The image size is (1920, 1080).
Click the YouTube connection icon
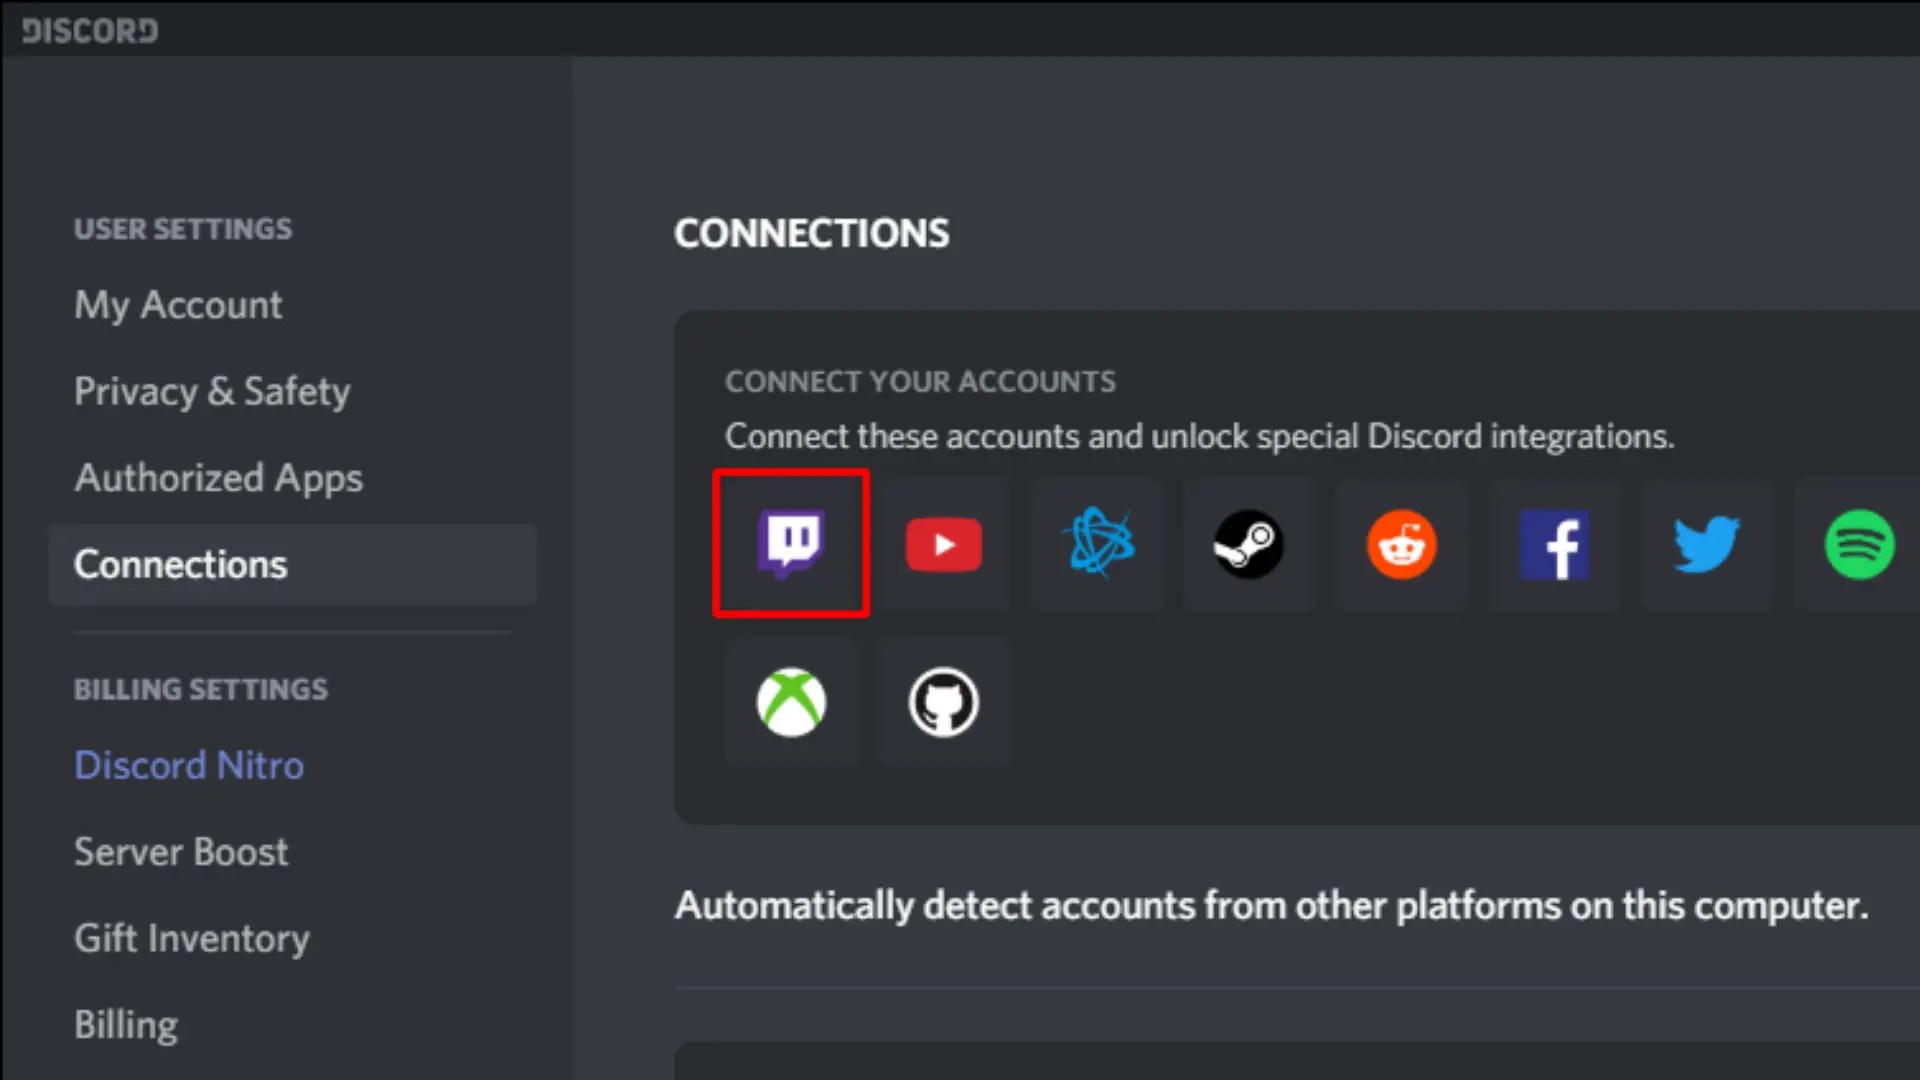tap(943, 544)
